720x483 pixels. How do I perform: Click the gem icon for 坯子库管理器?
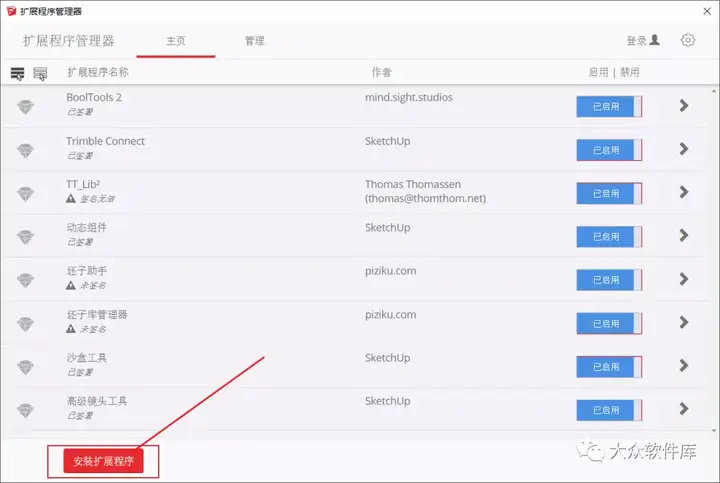[25, 324]
